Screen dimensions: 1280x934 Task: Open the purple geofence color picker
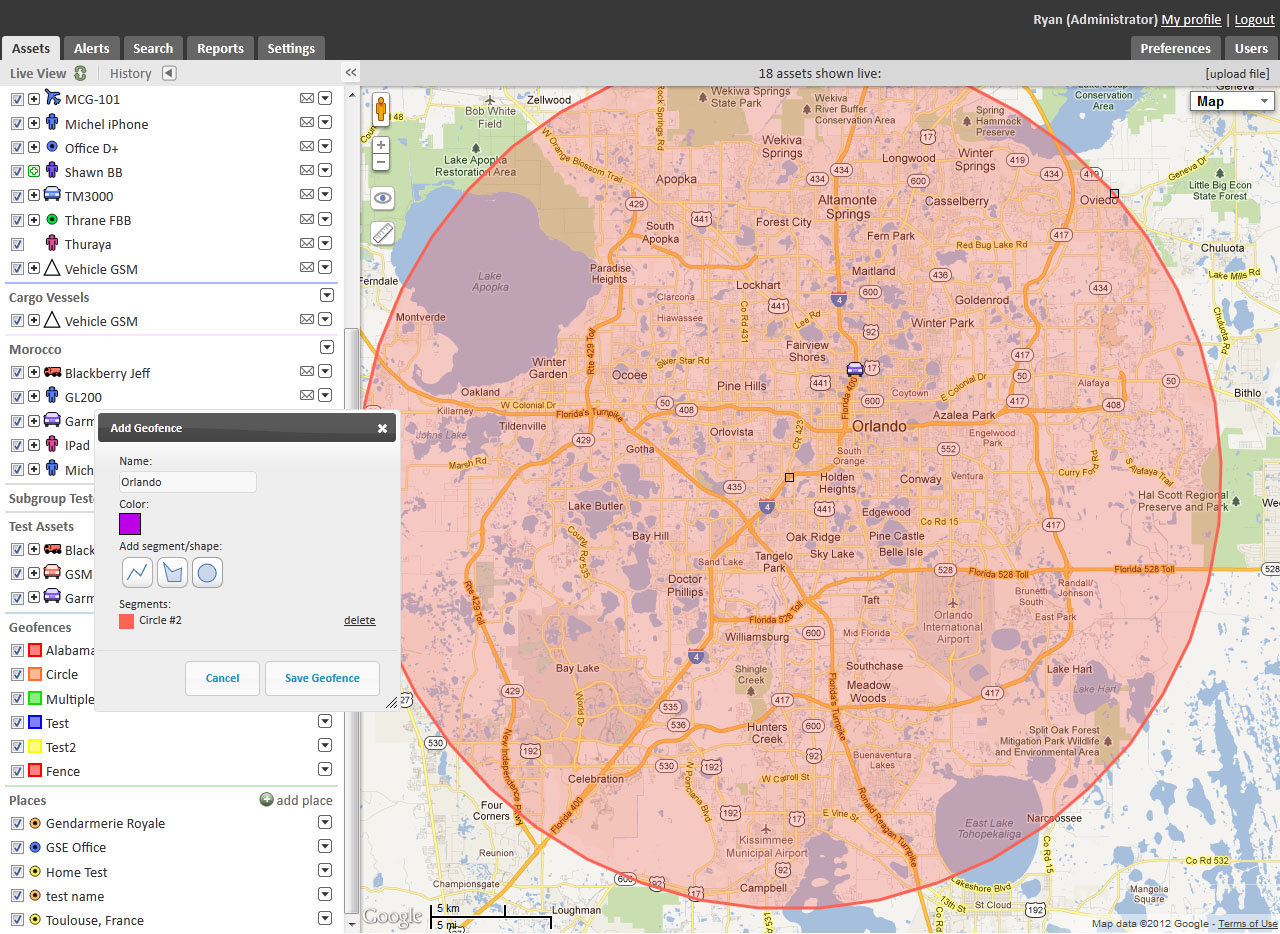[129, 524]
